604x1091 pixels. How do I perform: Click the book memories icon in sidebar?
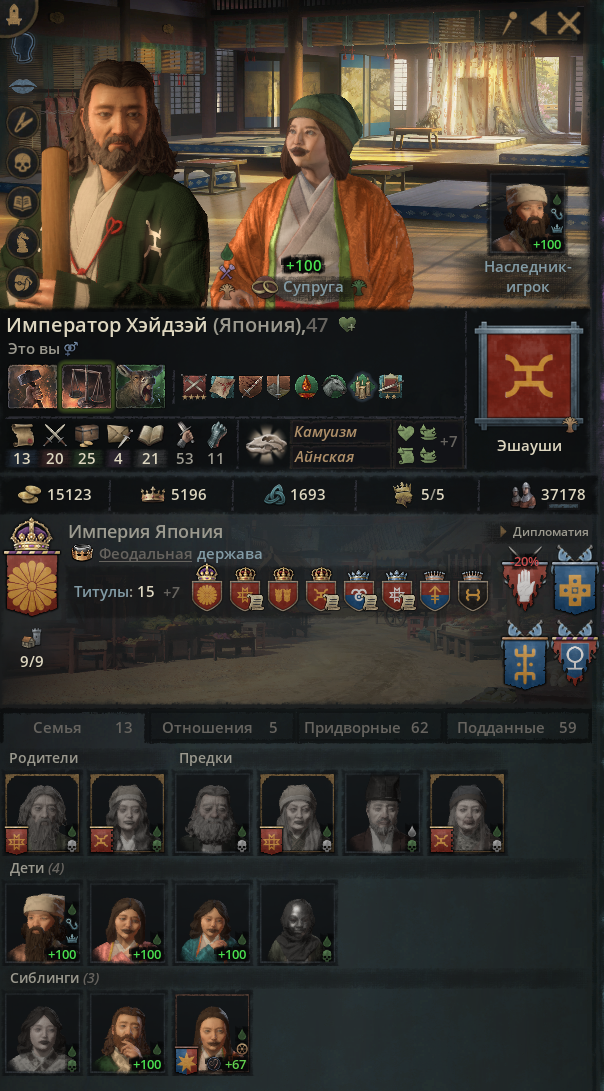click(x=22, y=202)
